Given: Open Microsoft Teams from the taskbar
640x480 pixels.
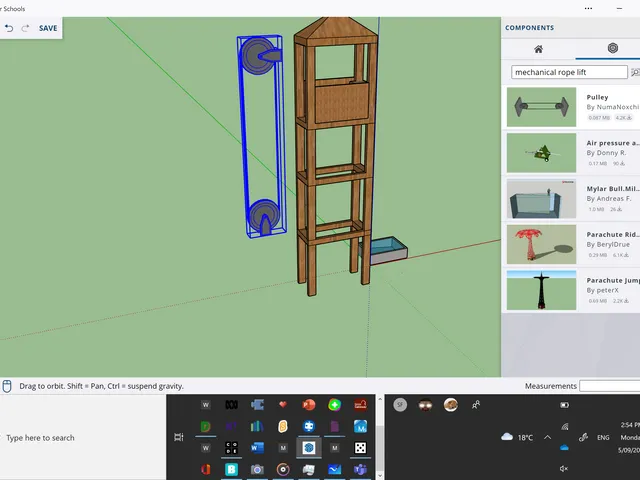Looking at the screenshot, I should coord(360,469).
